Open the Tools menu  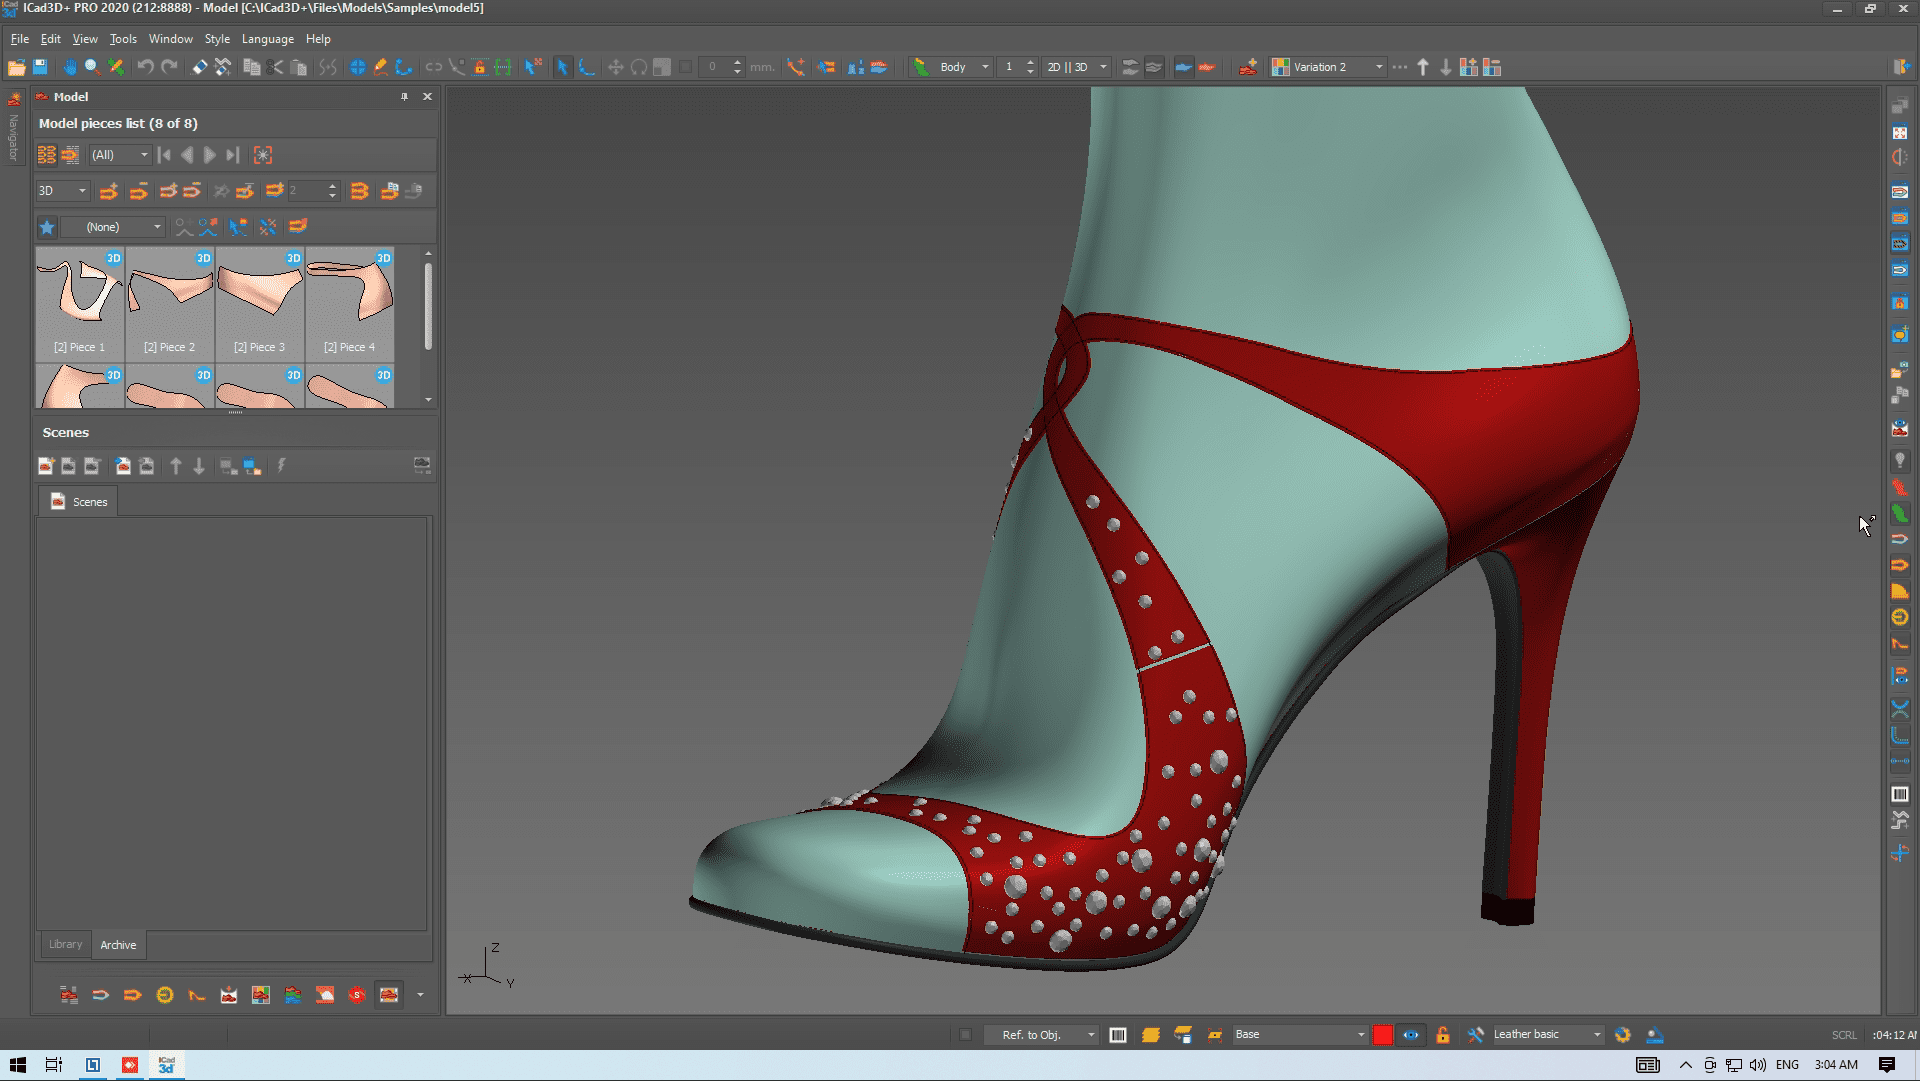(x=123, y=39)
